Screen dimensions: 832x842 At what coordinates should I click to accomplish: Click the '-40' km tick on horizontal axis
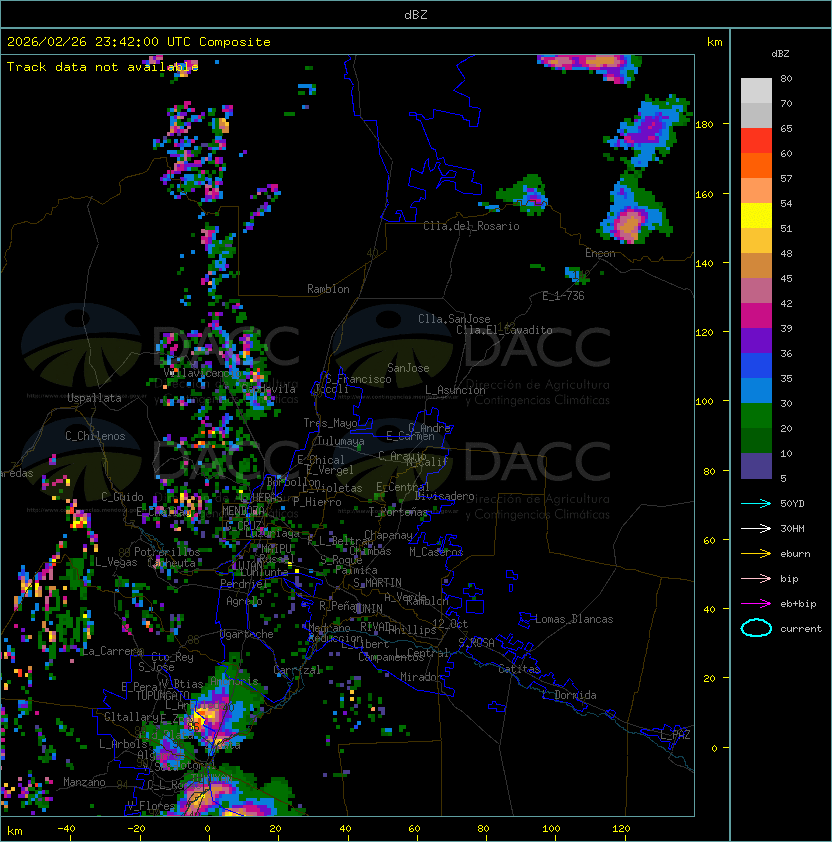(66, 829)
